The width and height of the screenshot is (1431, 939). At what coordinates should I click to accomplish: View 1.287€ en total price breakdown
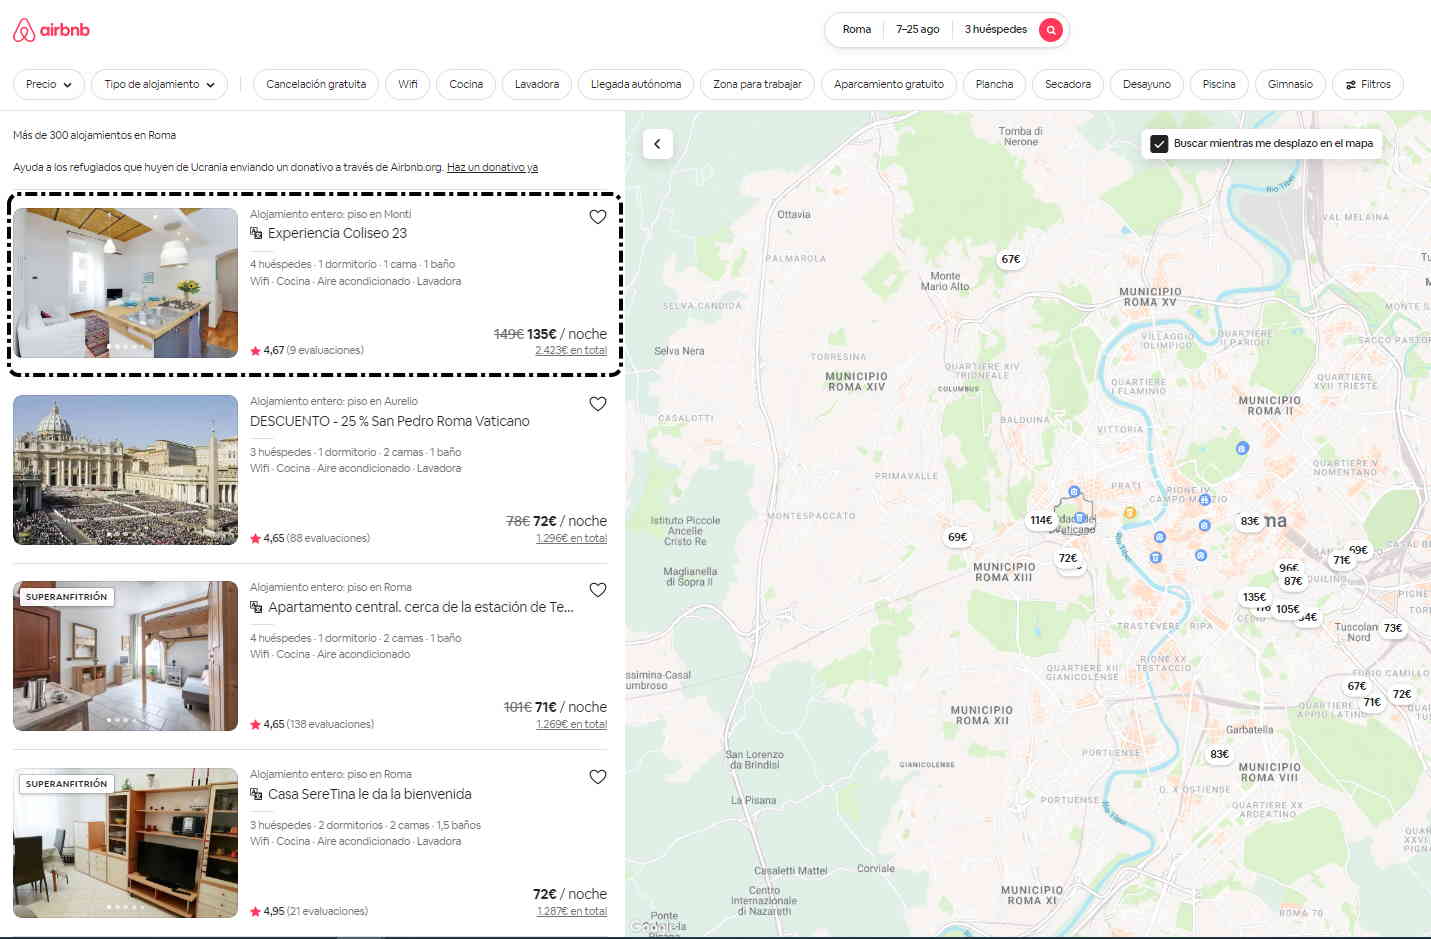571,911
